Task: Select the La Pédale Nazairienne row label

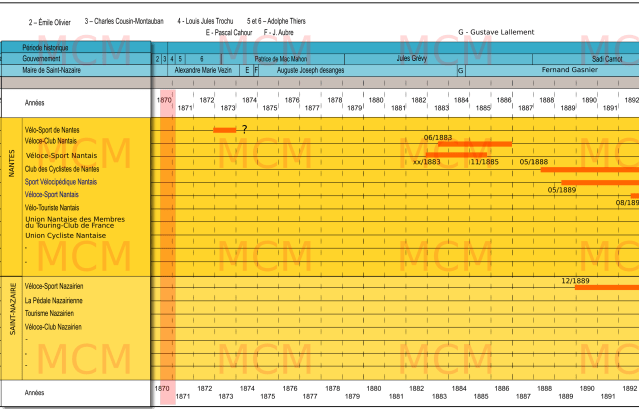Action: tap(54, 300)
